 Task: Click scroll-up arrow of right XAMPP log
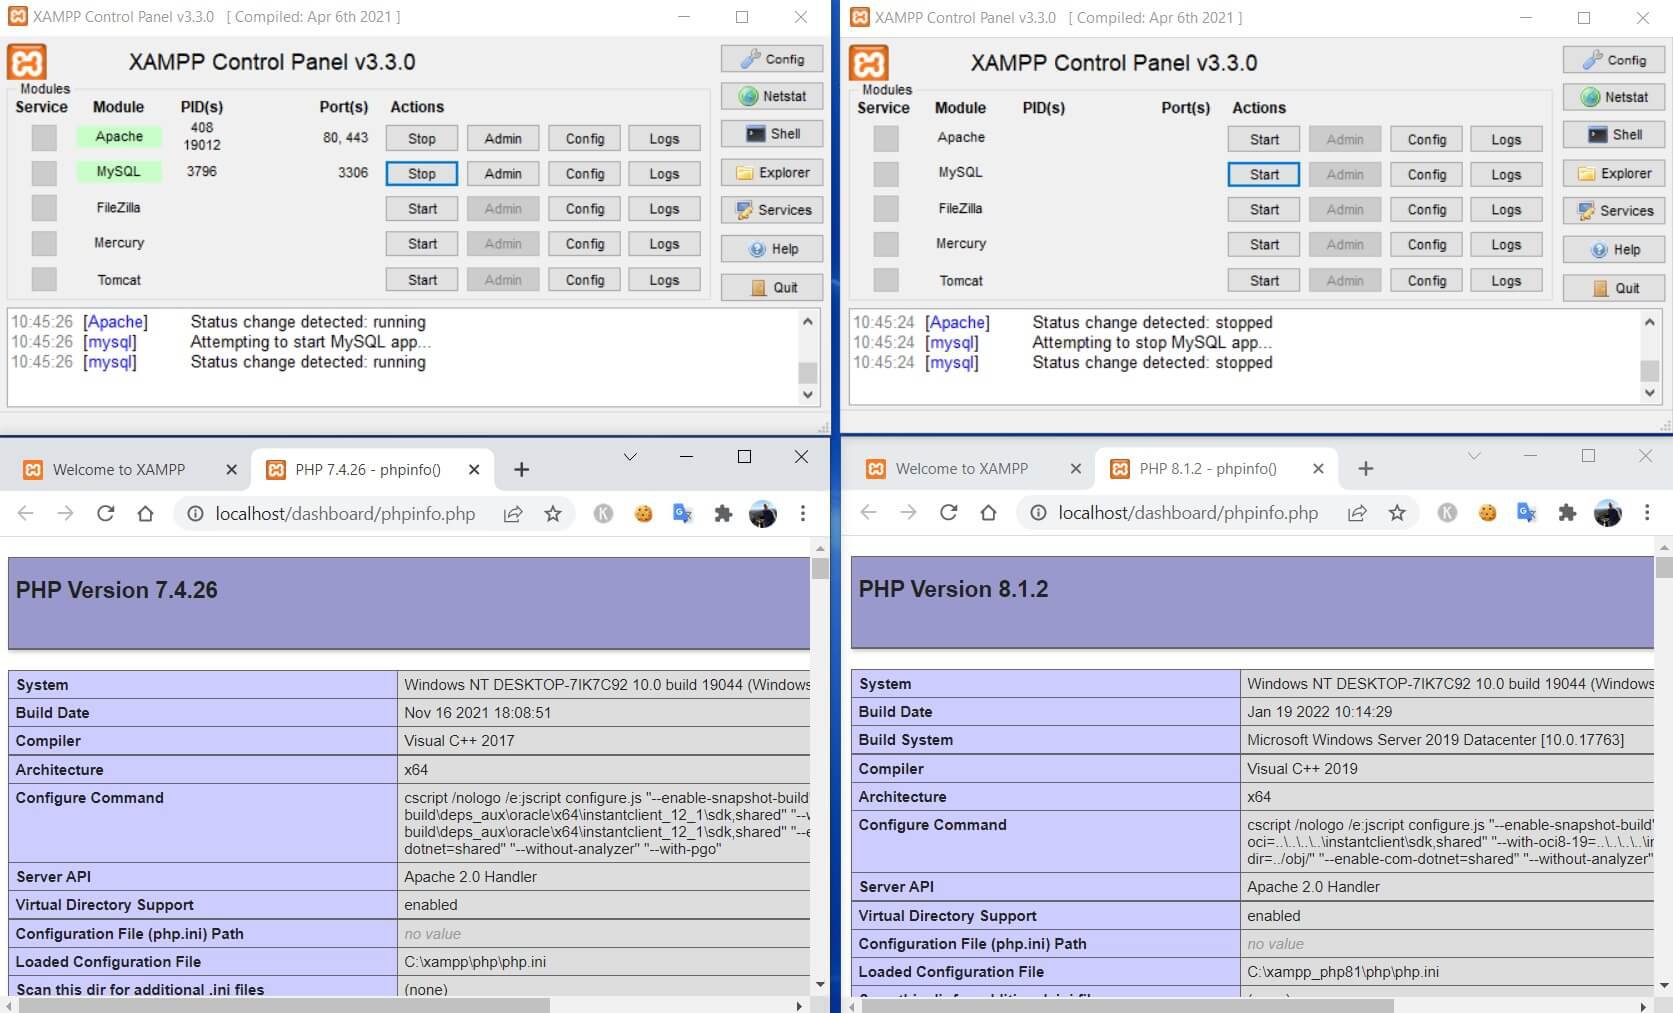click(x=1650, y=322)
